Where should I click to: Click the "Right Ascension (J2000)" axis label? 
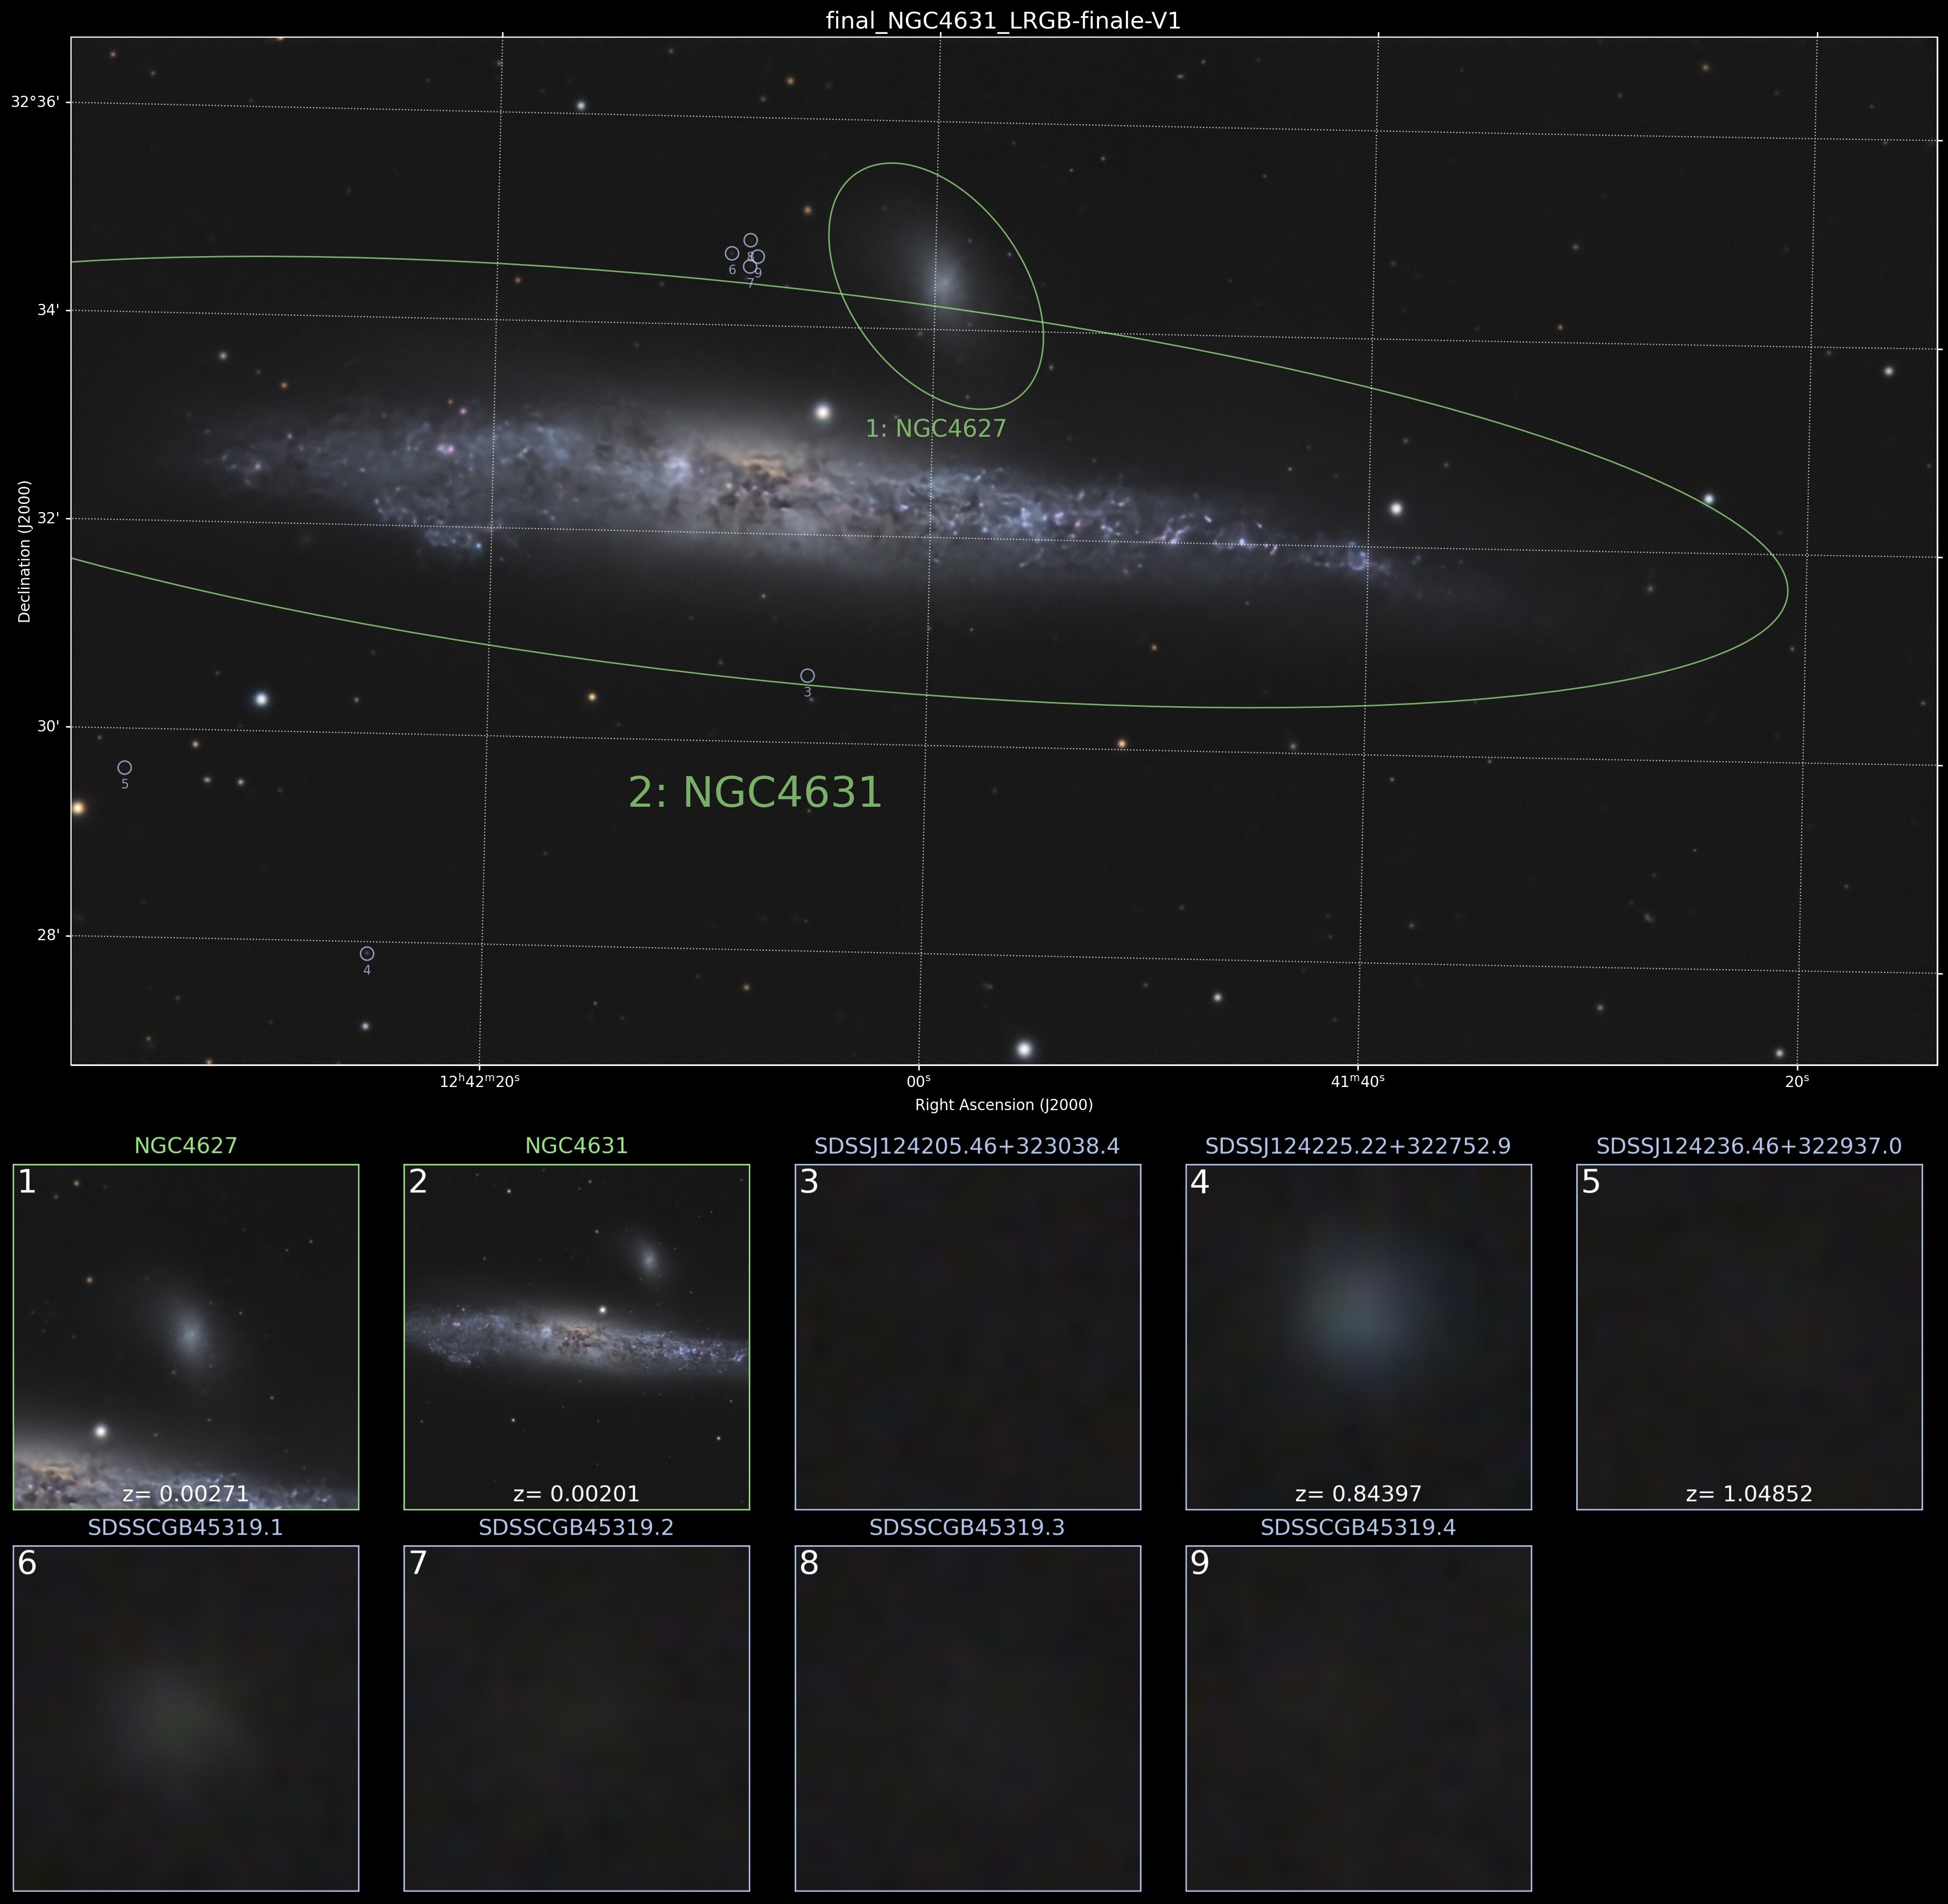pos(1003,1105)
